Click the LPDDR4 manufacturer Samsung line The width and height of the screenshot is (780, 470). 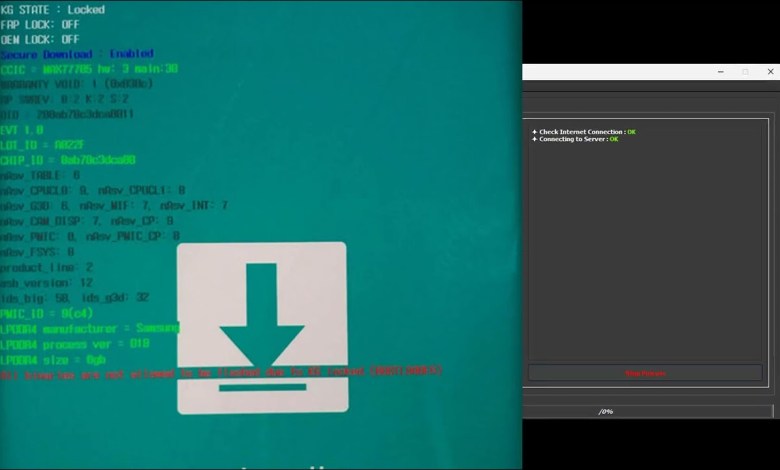pyautogui.click(x=90, y=328)
